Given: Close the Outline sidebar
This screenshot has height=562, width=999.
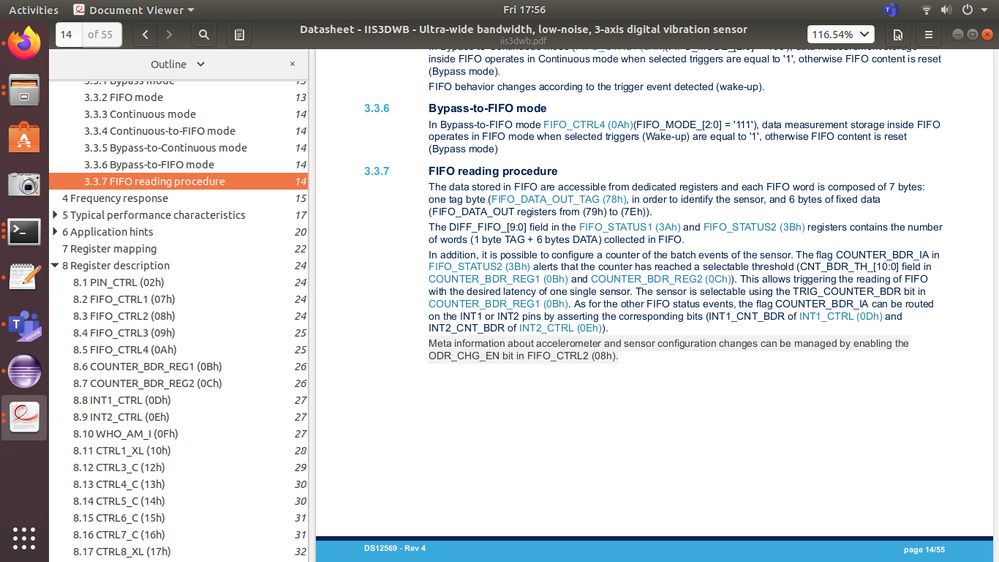Looking at the screenshot, I should tap(292, 64).
